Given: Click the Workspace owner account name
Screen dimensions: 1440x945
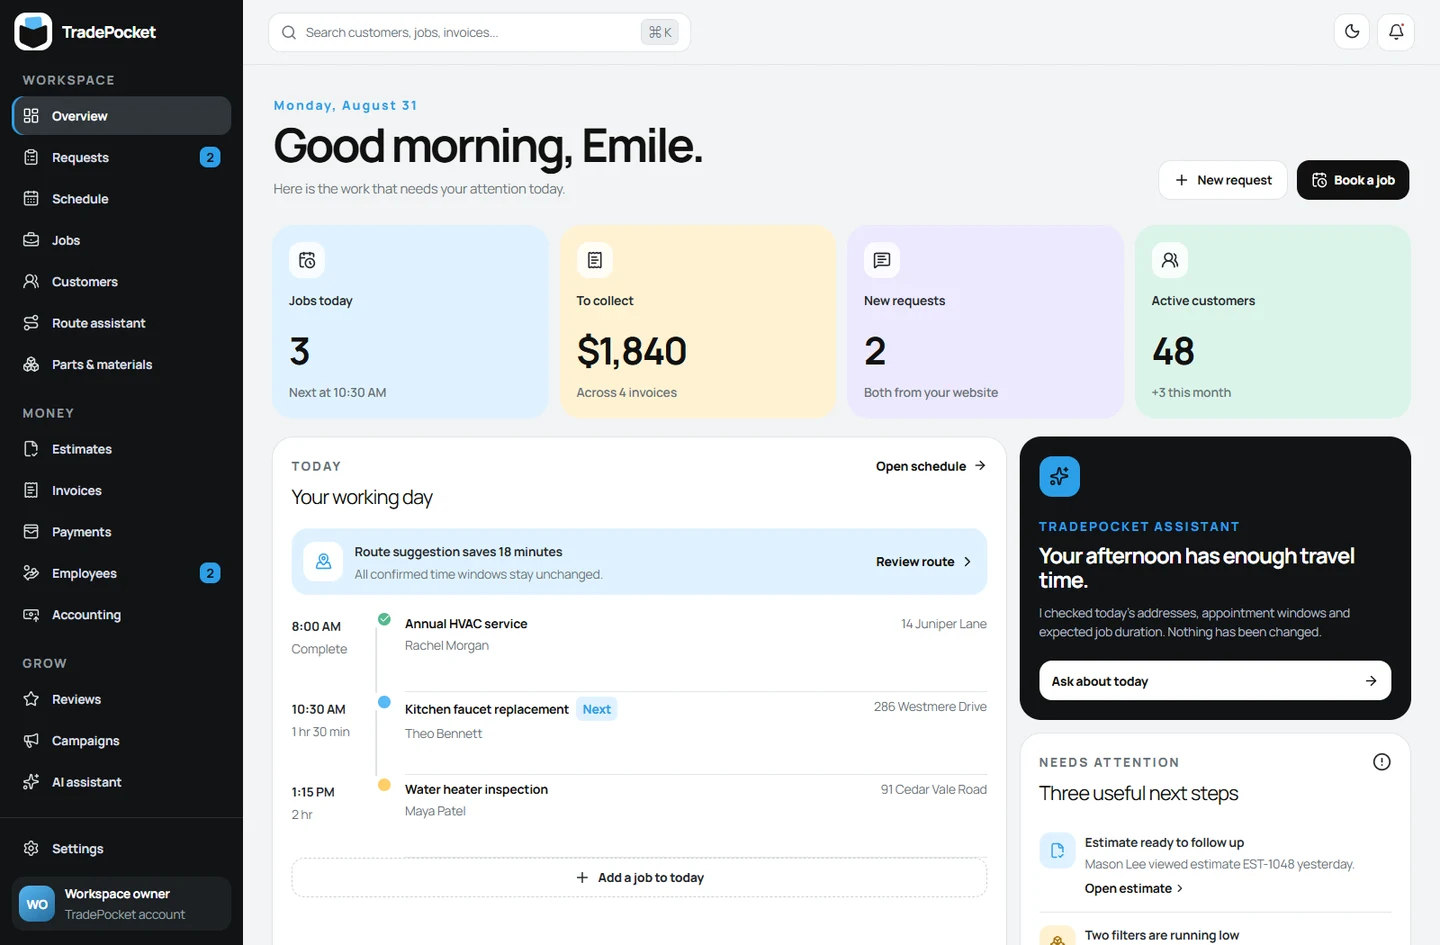Looking at the screenshot, I should pyautogui.click(x=117, y=894).
